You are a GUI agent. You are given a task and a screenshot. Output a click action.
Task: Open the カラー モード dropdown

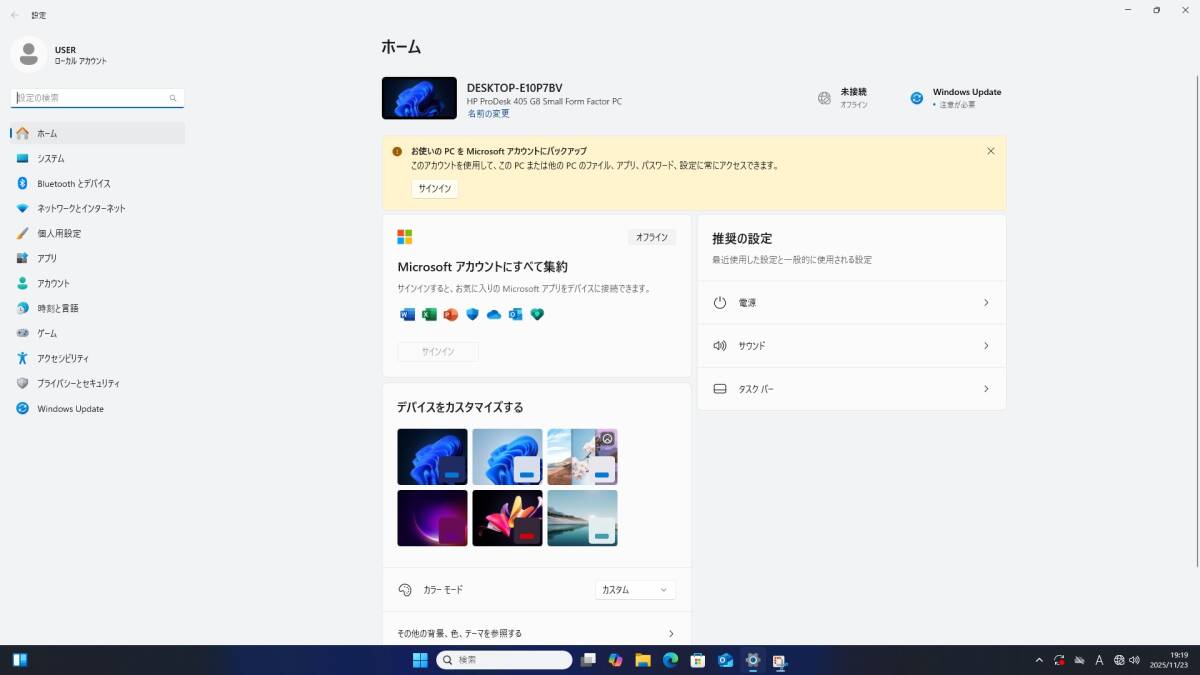pyautogui.click(x=635, y=590)
